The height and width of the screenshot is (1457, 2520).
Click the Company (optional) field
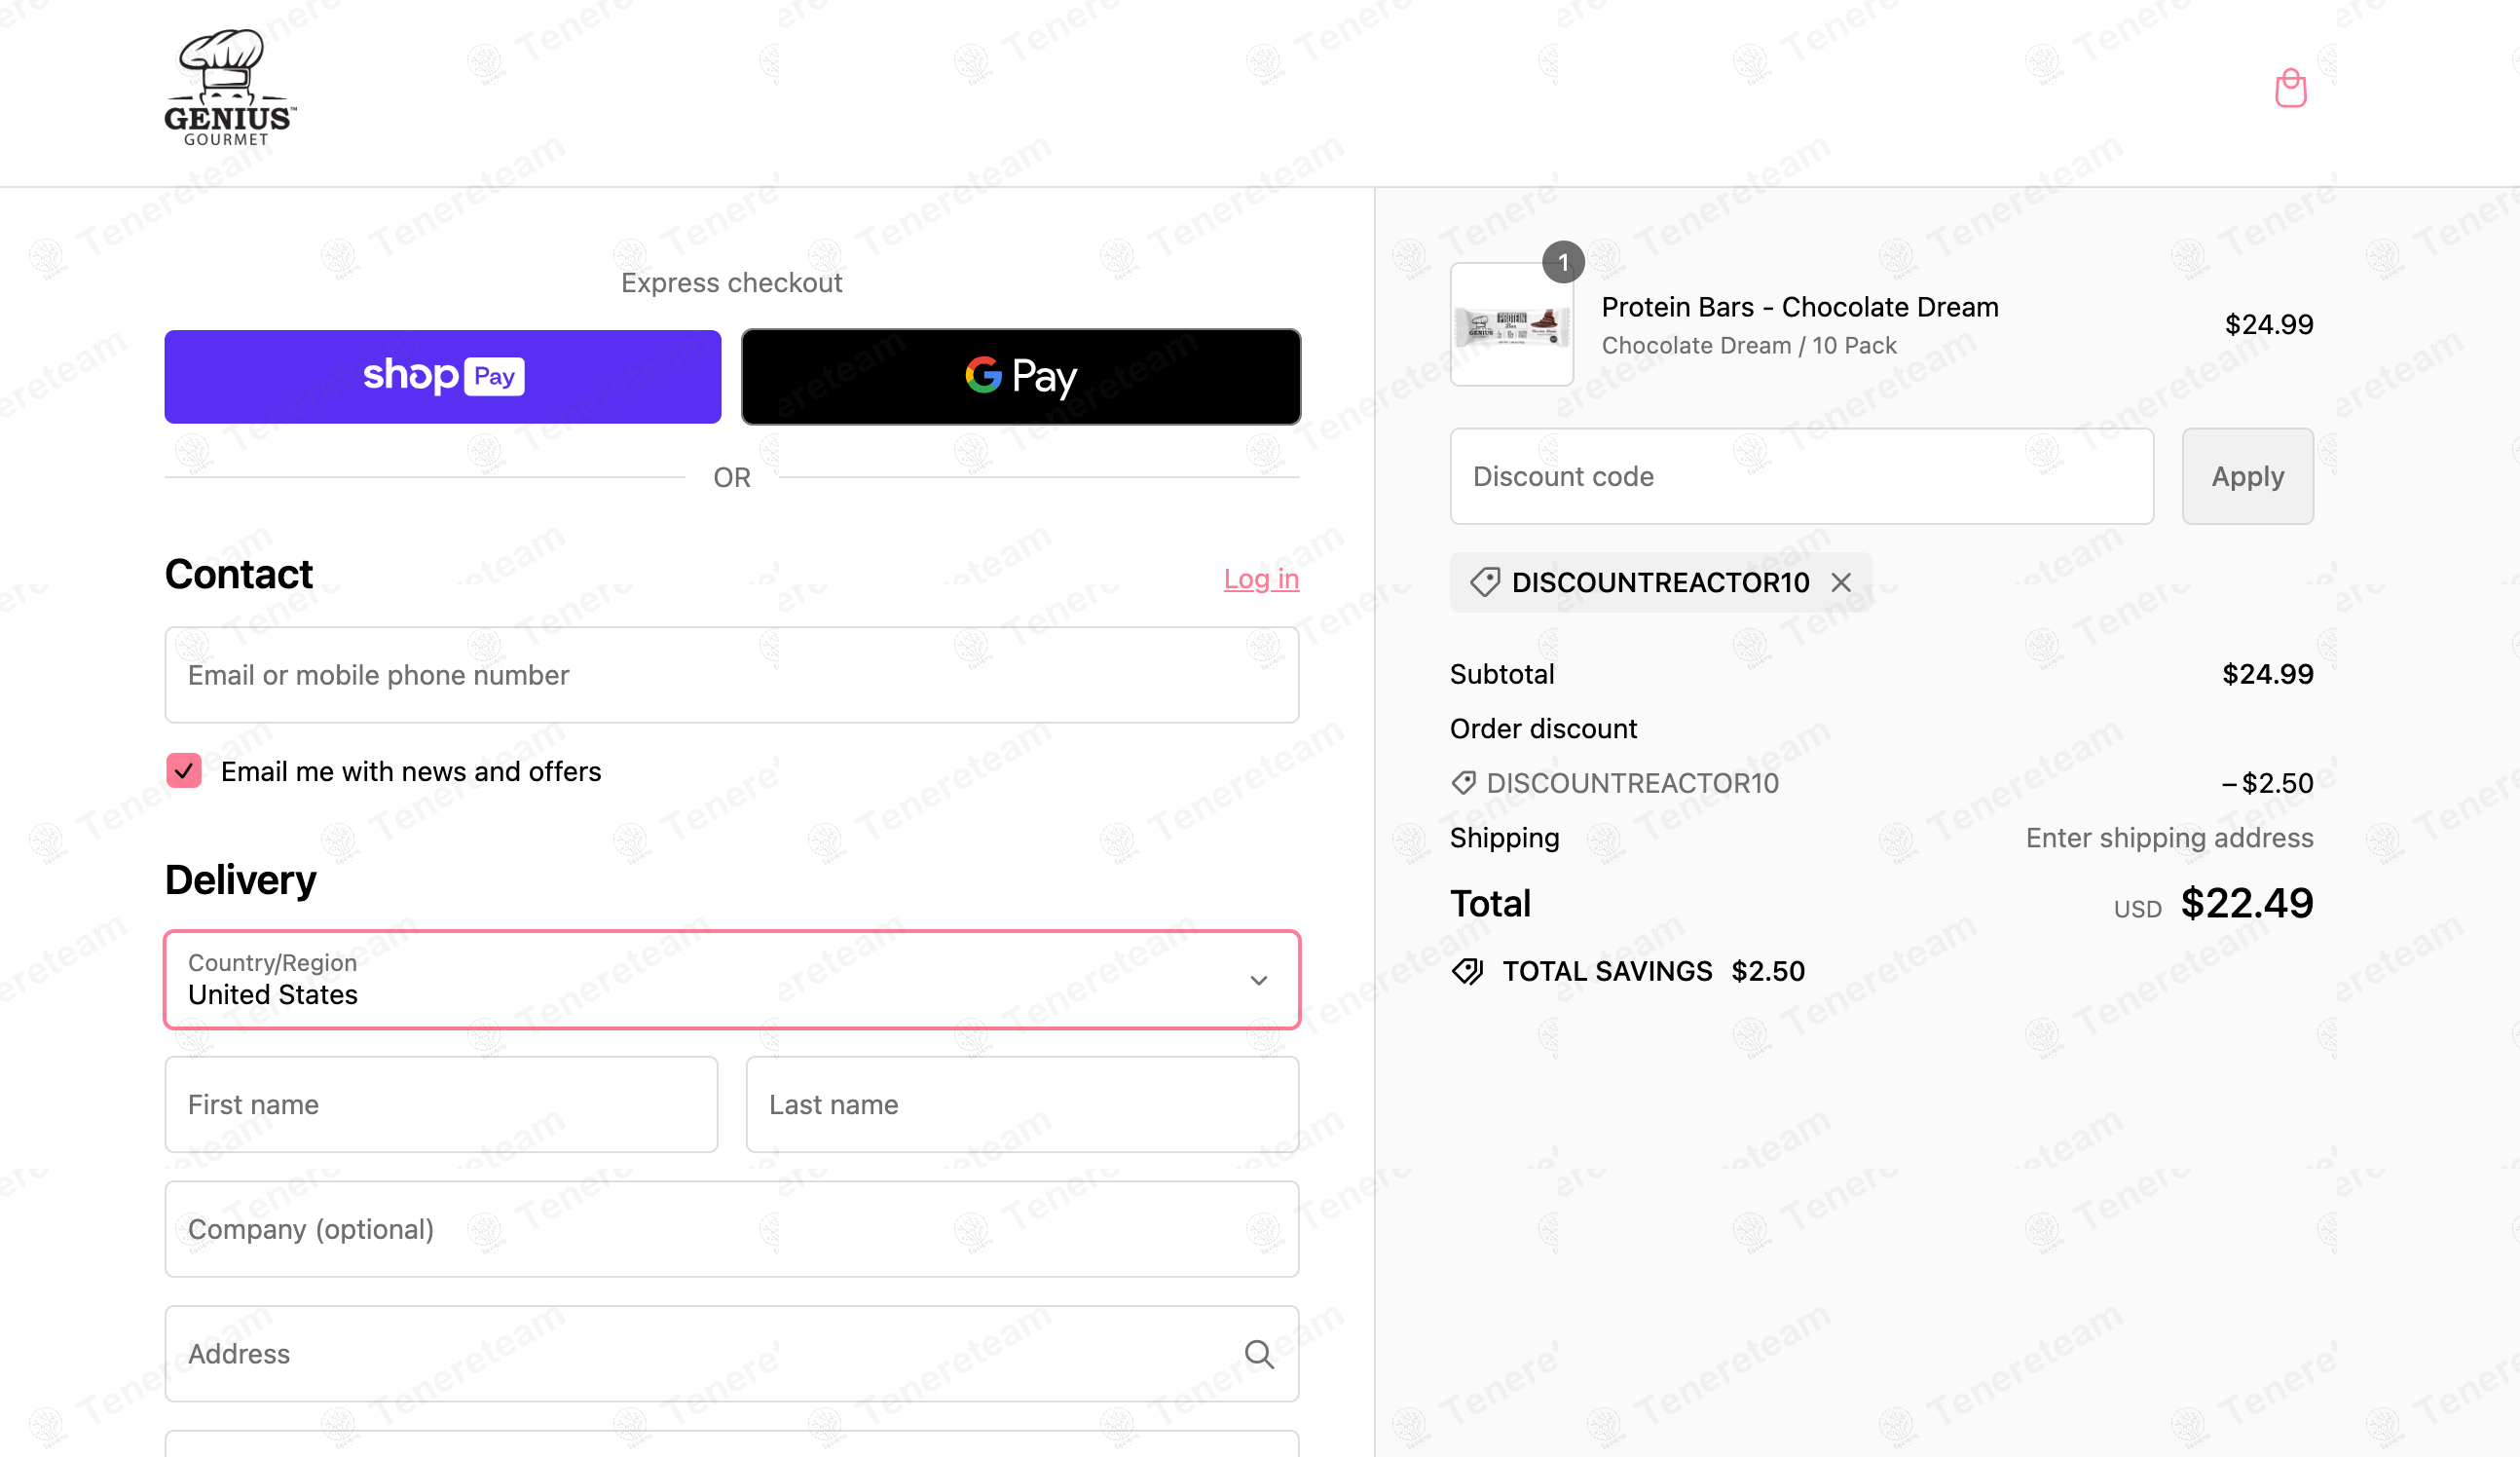point(732,1229)
